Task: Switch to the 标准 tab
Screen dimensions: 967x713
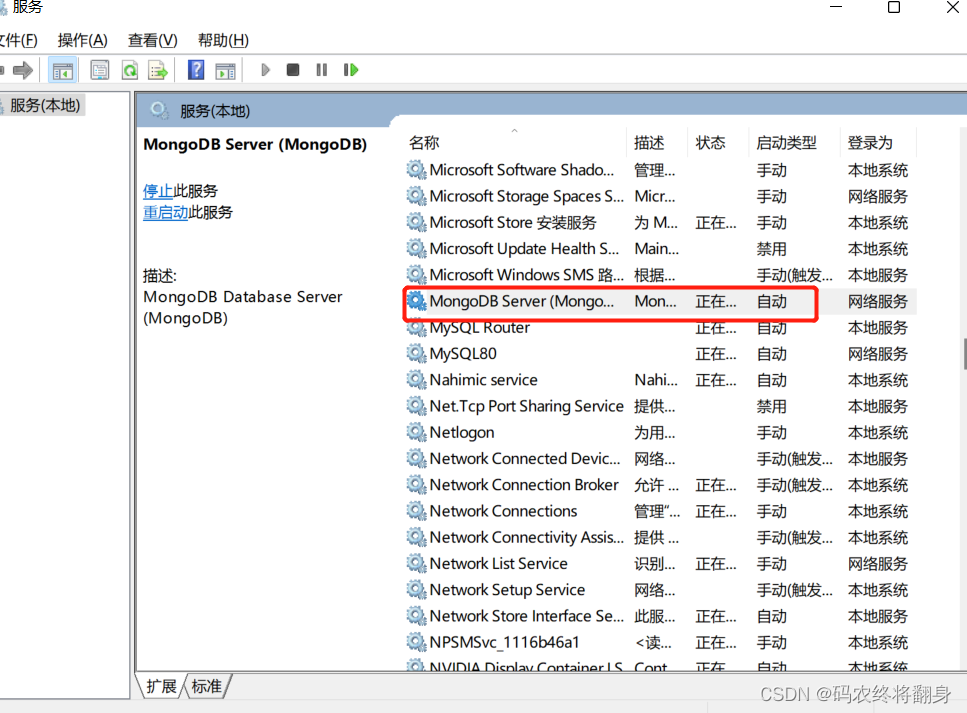Action: click(207, 686)
